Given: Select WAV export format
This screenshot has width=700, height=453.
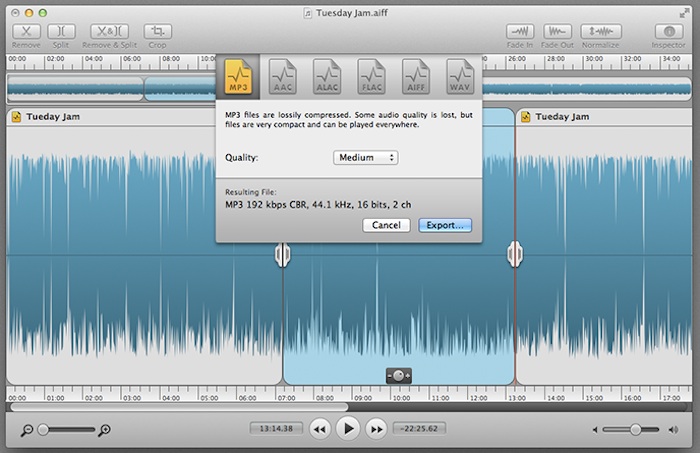Looking at the screenshot, I should (x=460, y=77).
